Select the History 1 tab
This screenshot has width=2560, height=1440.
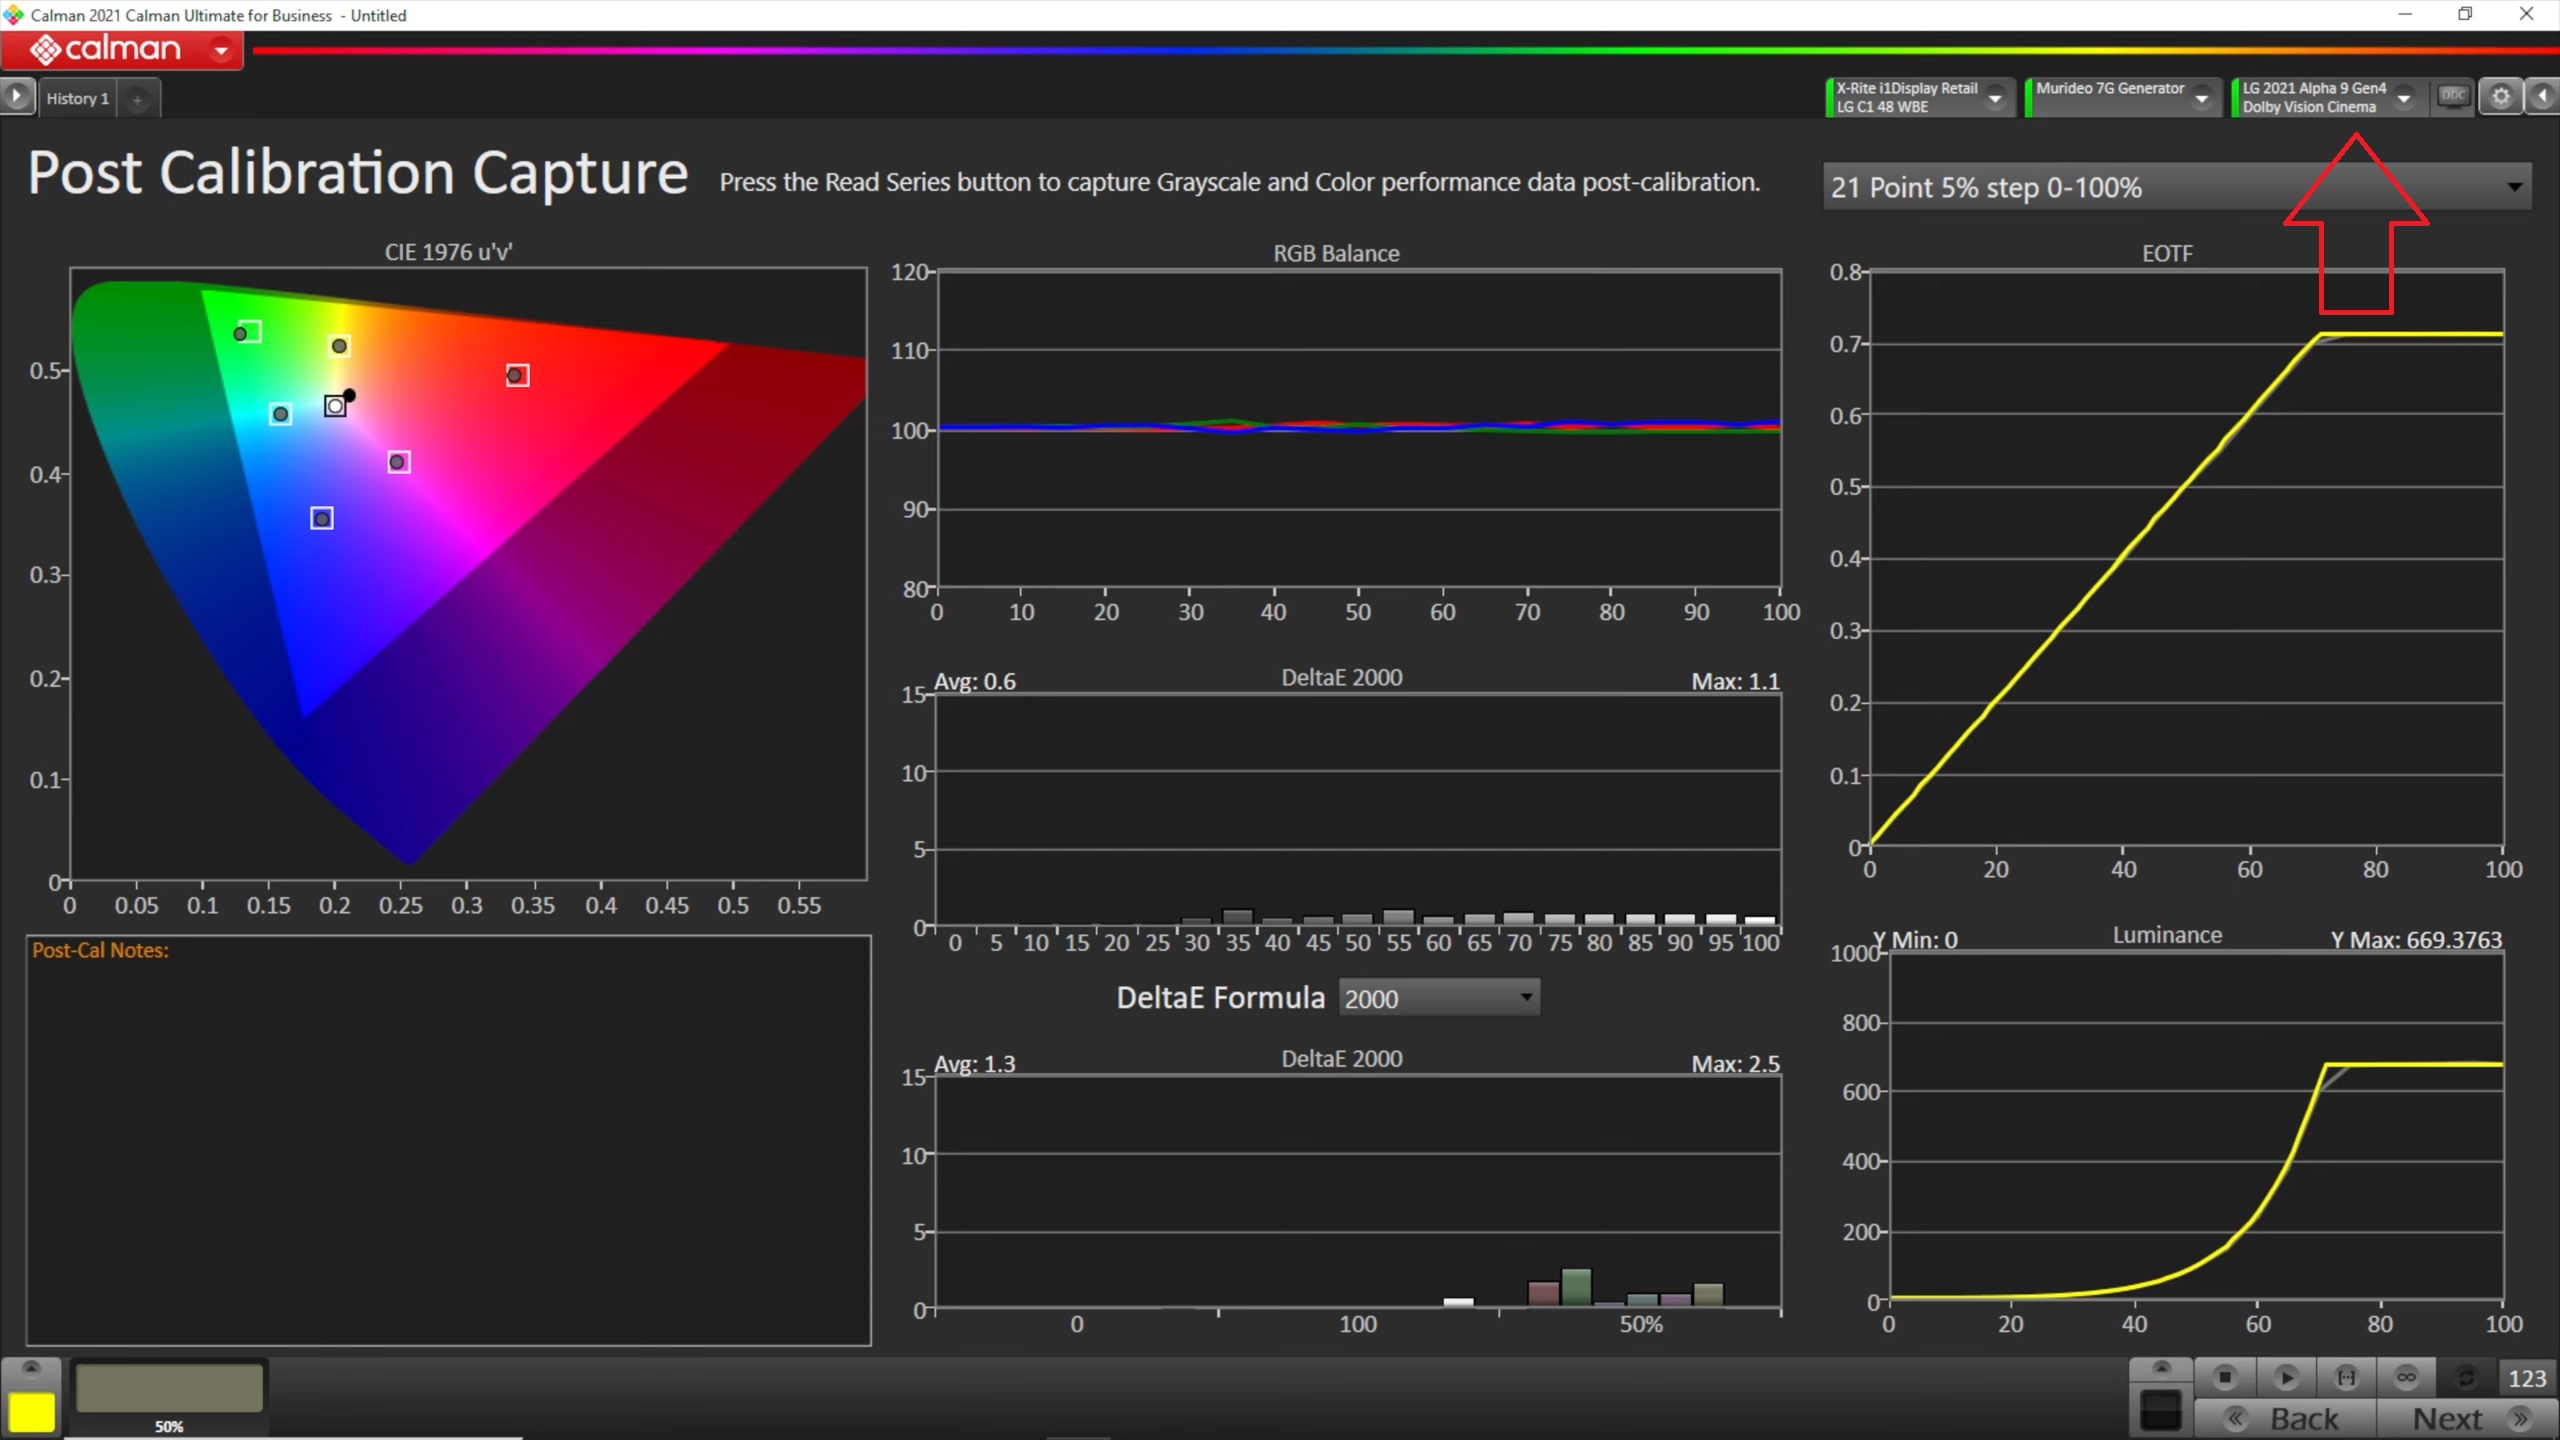(76, 97)
